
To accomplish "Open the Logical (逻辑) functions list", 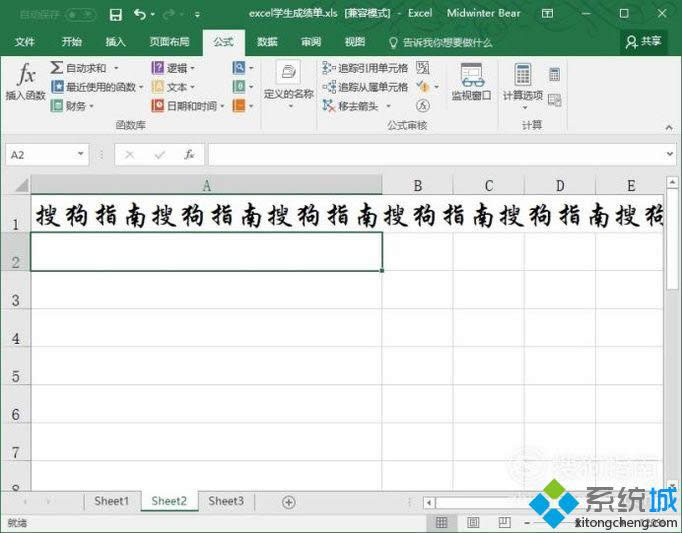I will click(173, 68).
